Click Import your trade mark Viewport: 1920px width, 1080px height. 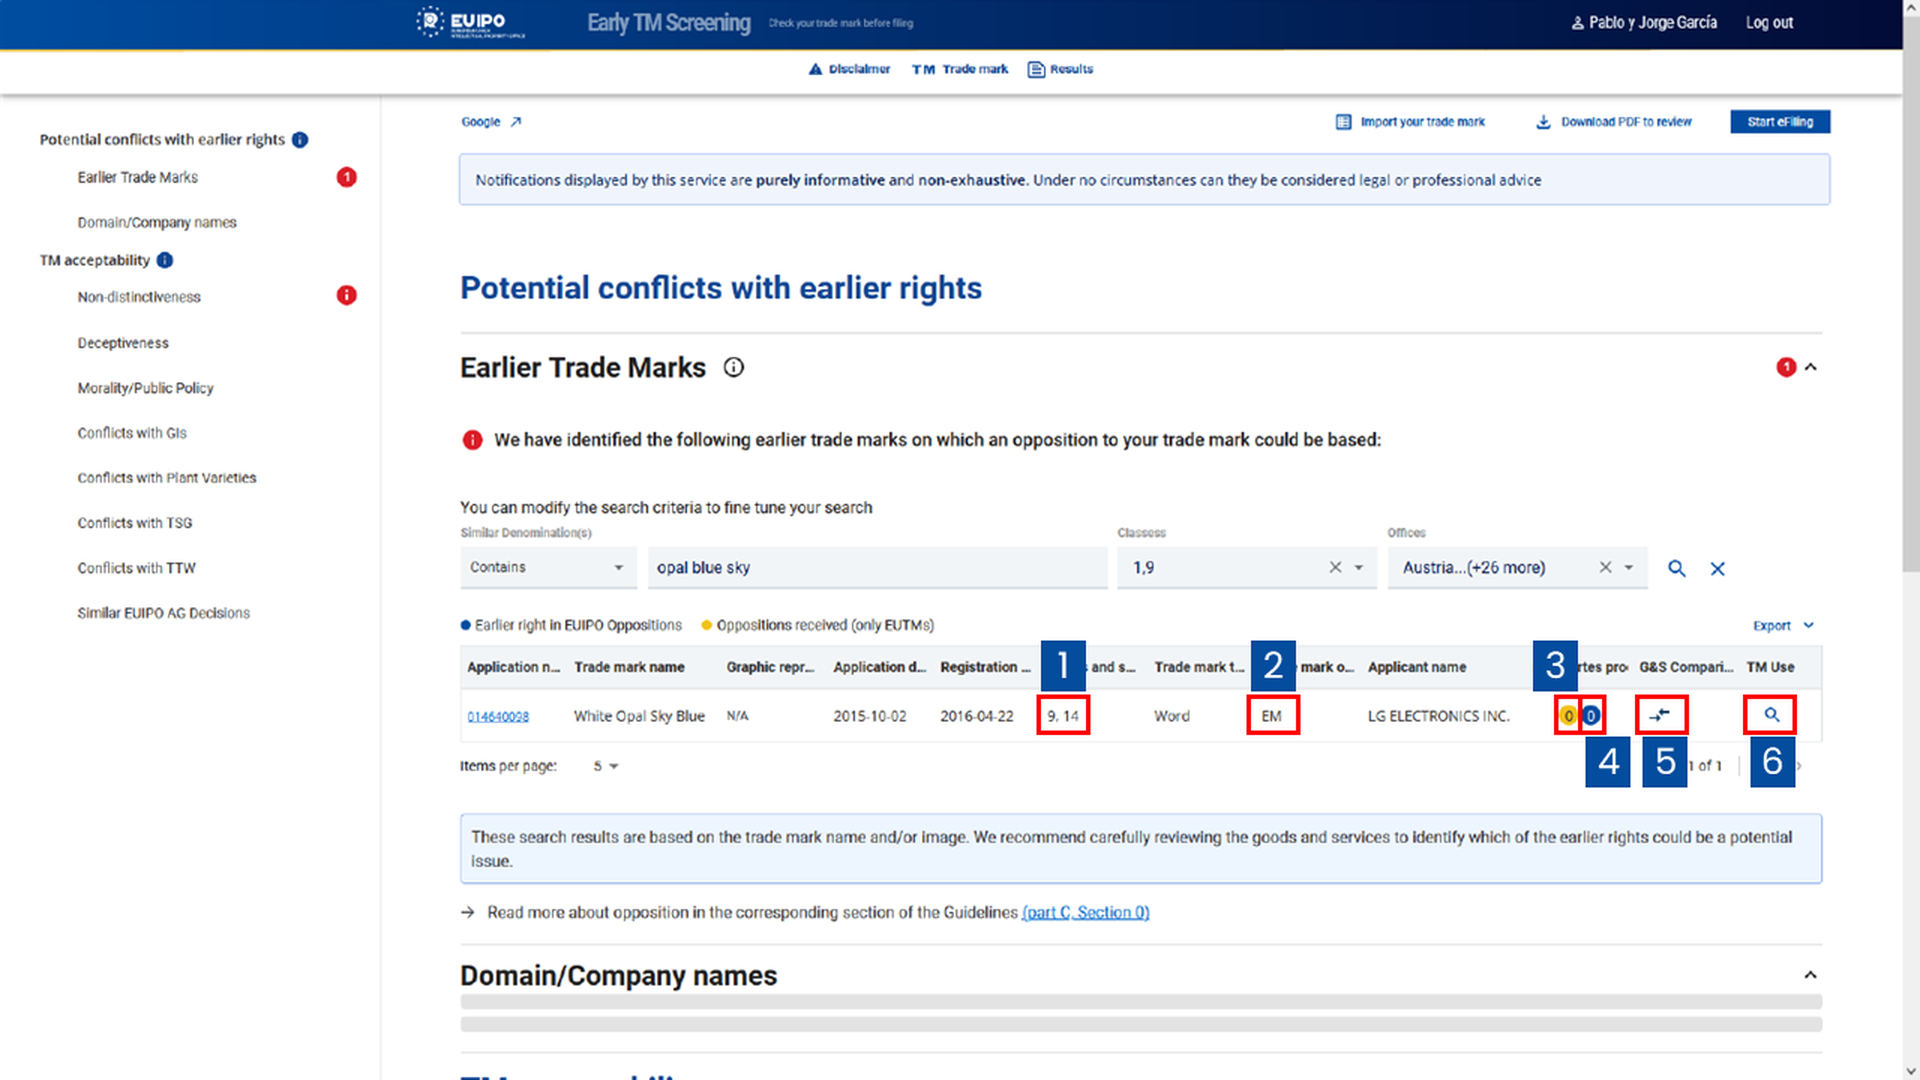click(1410, 122)
